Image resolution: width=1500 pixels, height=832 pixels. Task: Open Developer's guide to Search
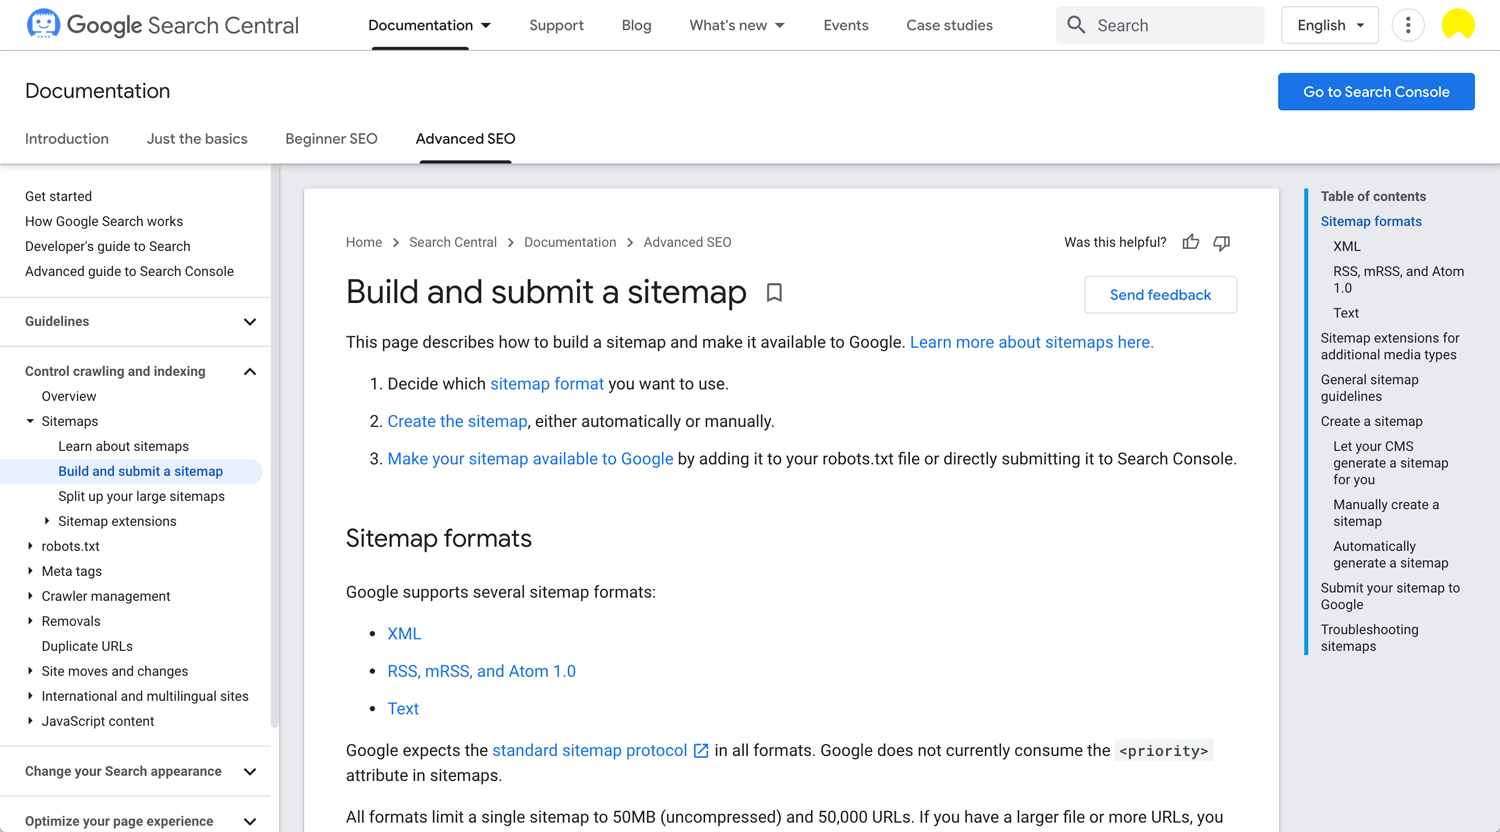(x=108, y=246)
